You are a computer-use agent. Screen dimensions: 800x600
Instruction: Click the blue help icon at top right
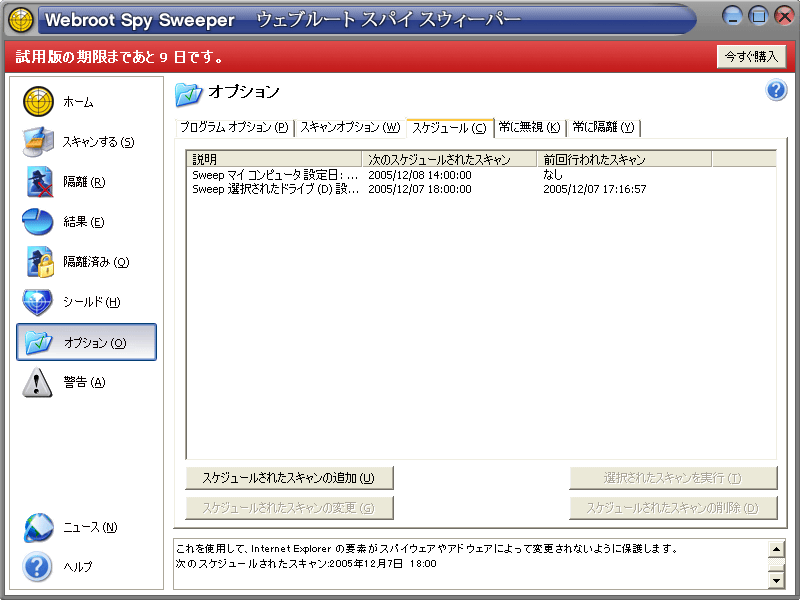[x=776, y=91]
